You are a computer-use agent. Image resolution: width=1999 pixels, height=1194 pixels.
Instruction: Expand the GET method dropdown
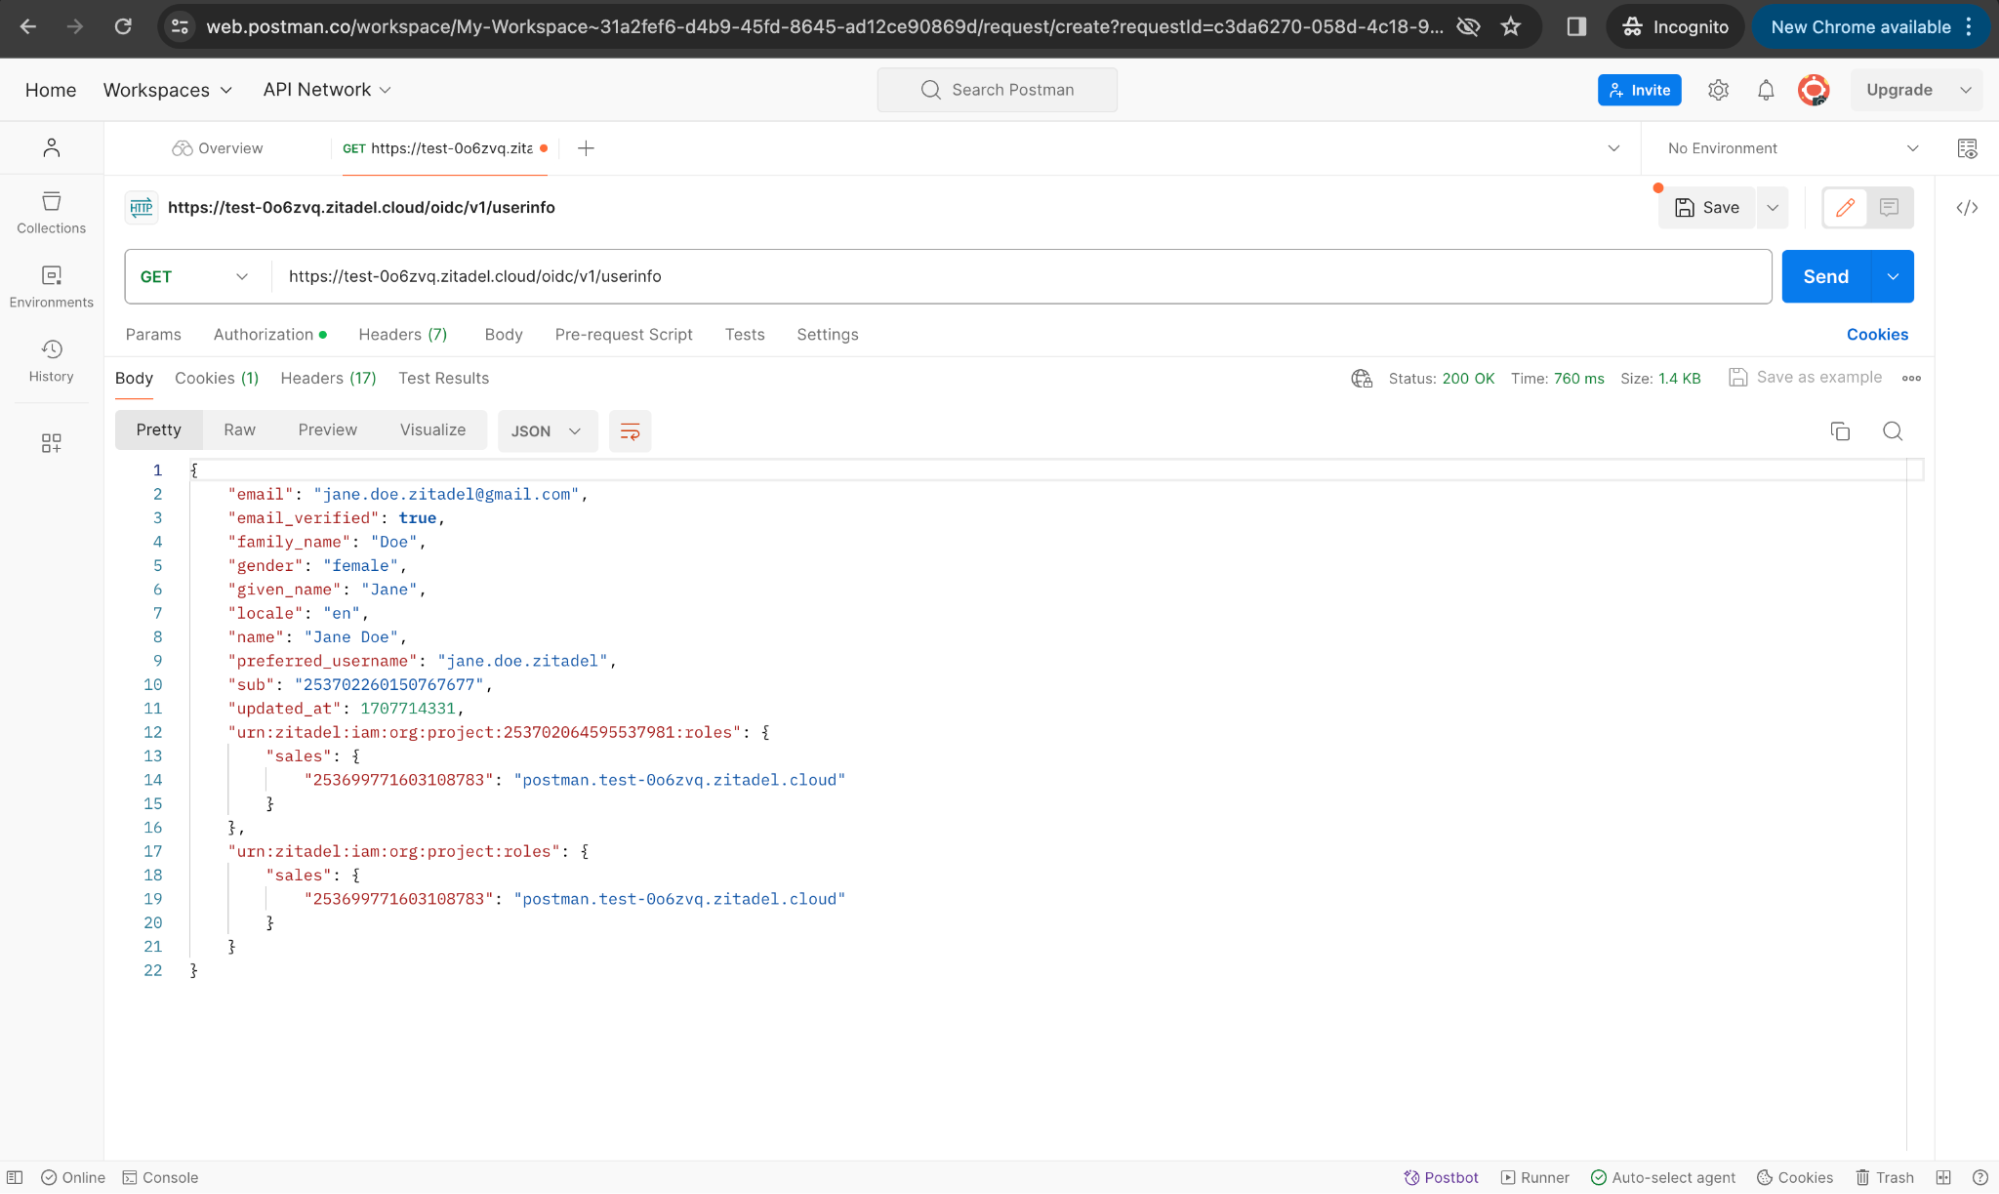[x=195, y=276]
